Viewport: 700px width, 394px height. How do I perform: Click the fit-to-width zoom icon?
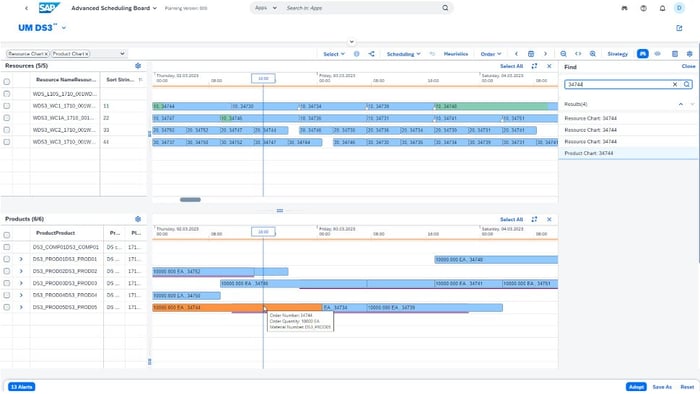tap(578, 54)
